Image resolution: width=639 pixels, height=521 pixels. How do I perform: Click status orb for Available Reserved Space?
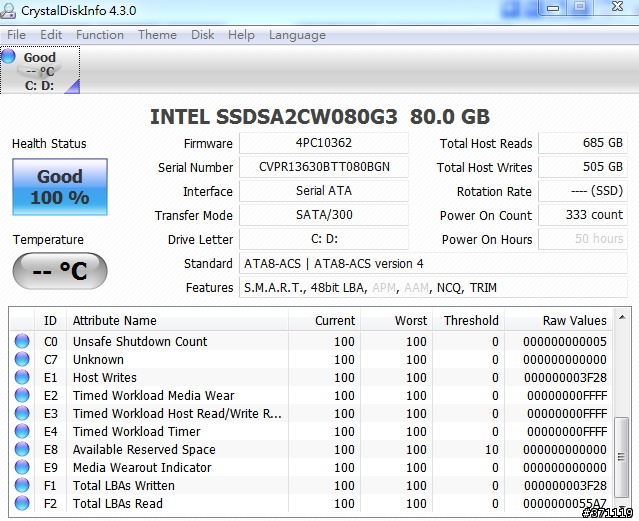(x=22, y=449)
